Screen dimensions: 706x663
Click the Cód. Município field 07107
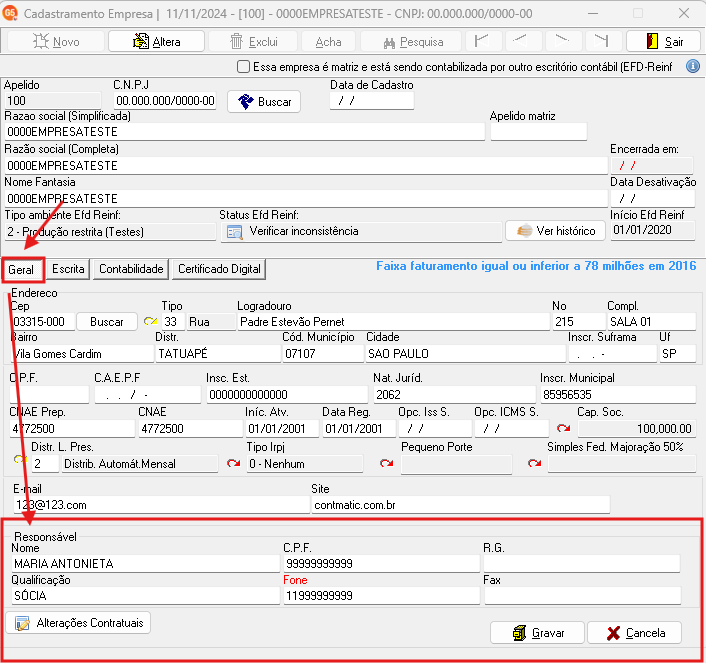pos(322,354)
